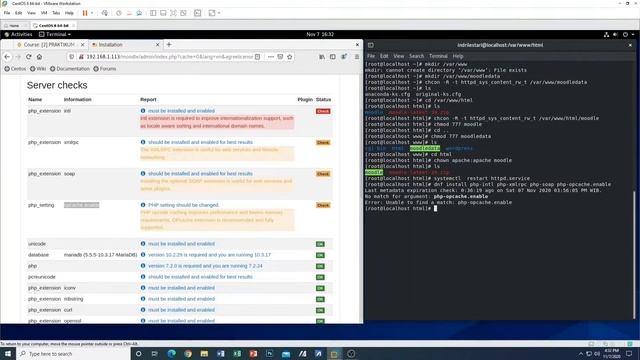The image size is (640, 360).
Task: Click VMware send Ctrl+Alt+Del icon
Action: click(104, 13)
